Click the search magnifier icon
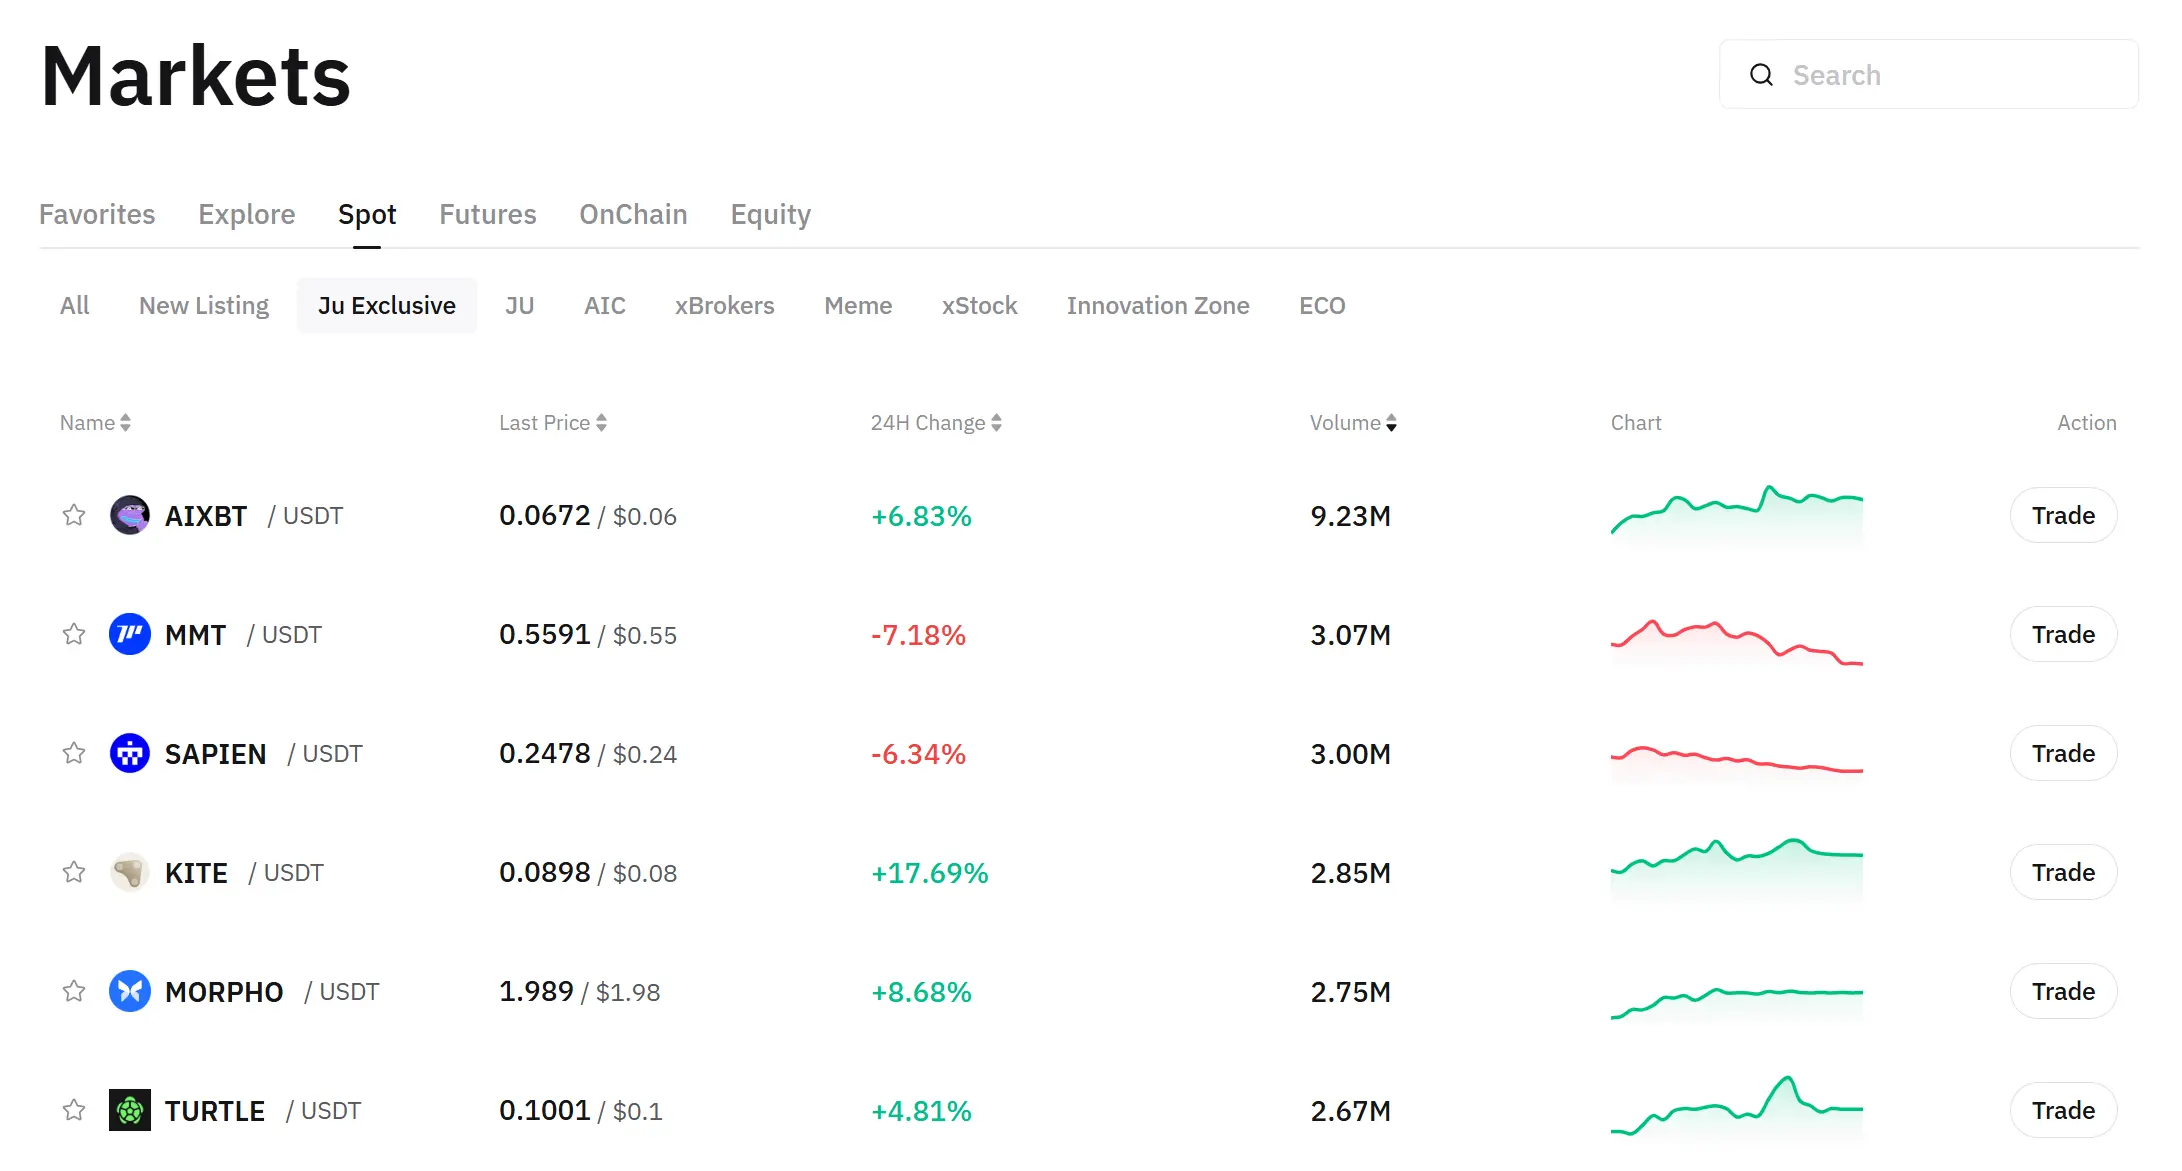The height and width of the screenshot is (1171, 2182). point(1761,75)
